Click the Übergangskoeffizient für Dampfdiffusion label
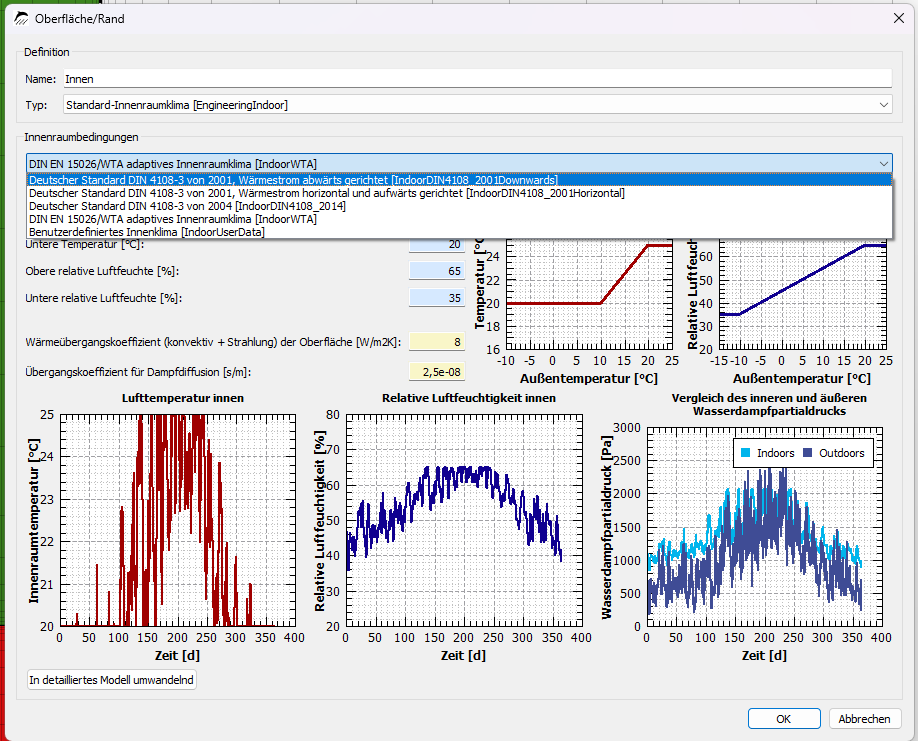 tap(138, 372)
